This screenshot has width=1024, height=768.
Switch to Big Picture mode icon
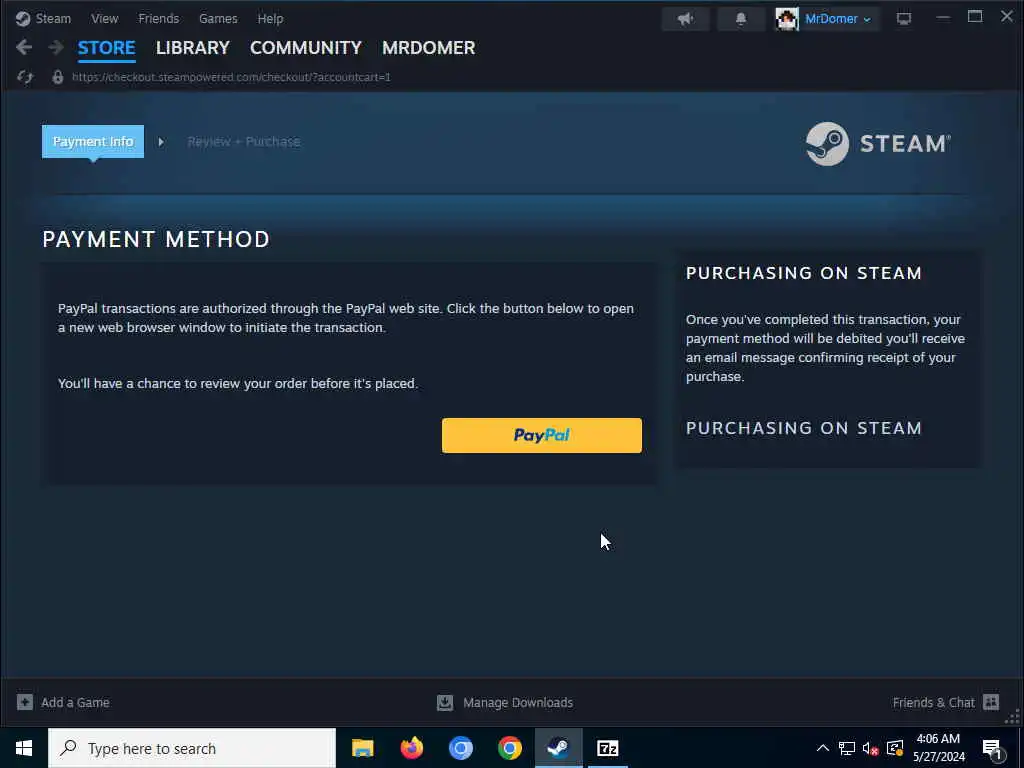[904, 19]
